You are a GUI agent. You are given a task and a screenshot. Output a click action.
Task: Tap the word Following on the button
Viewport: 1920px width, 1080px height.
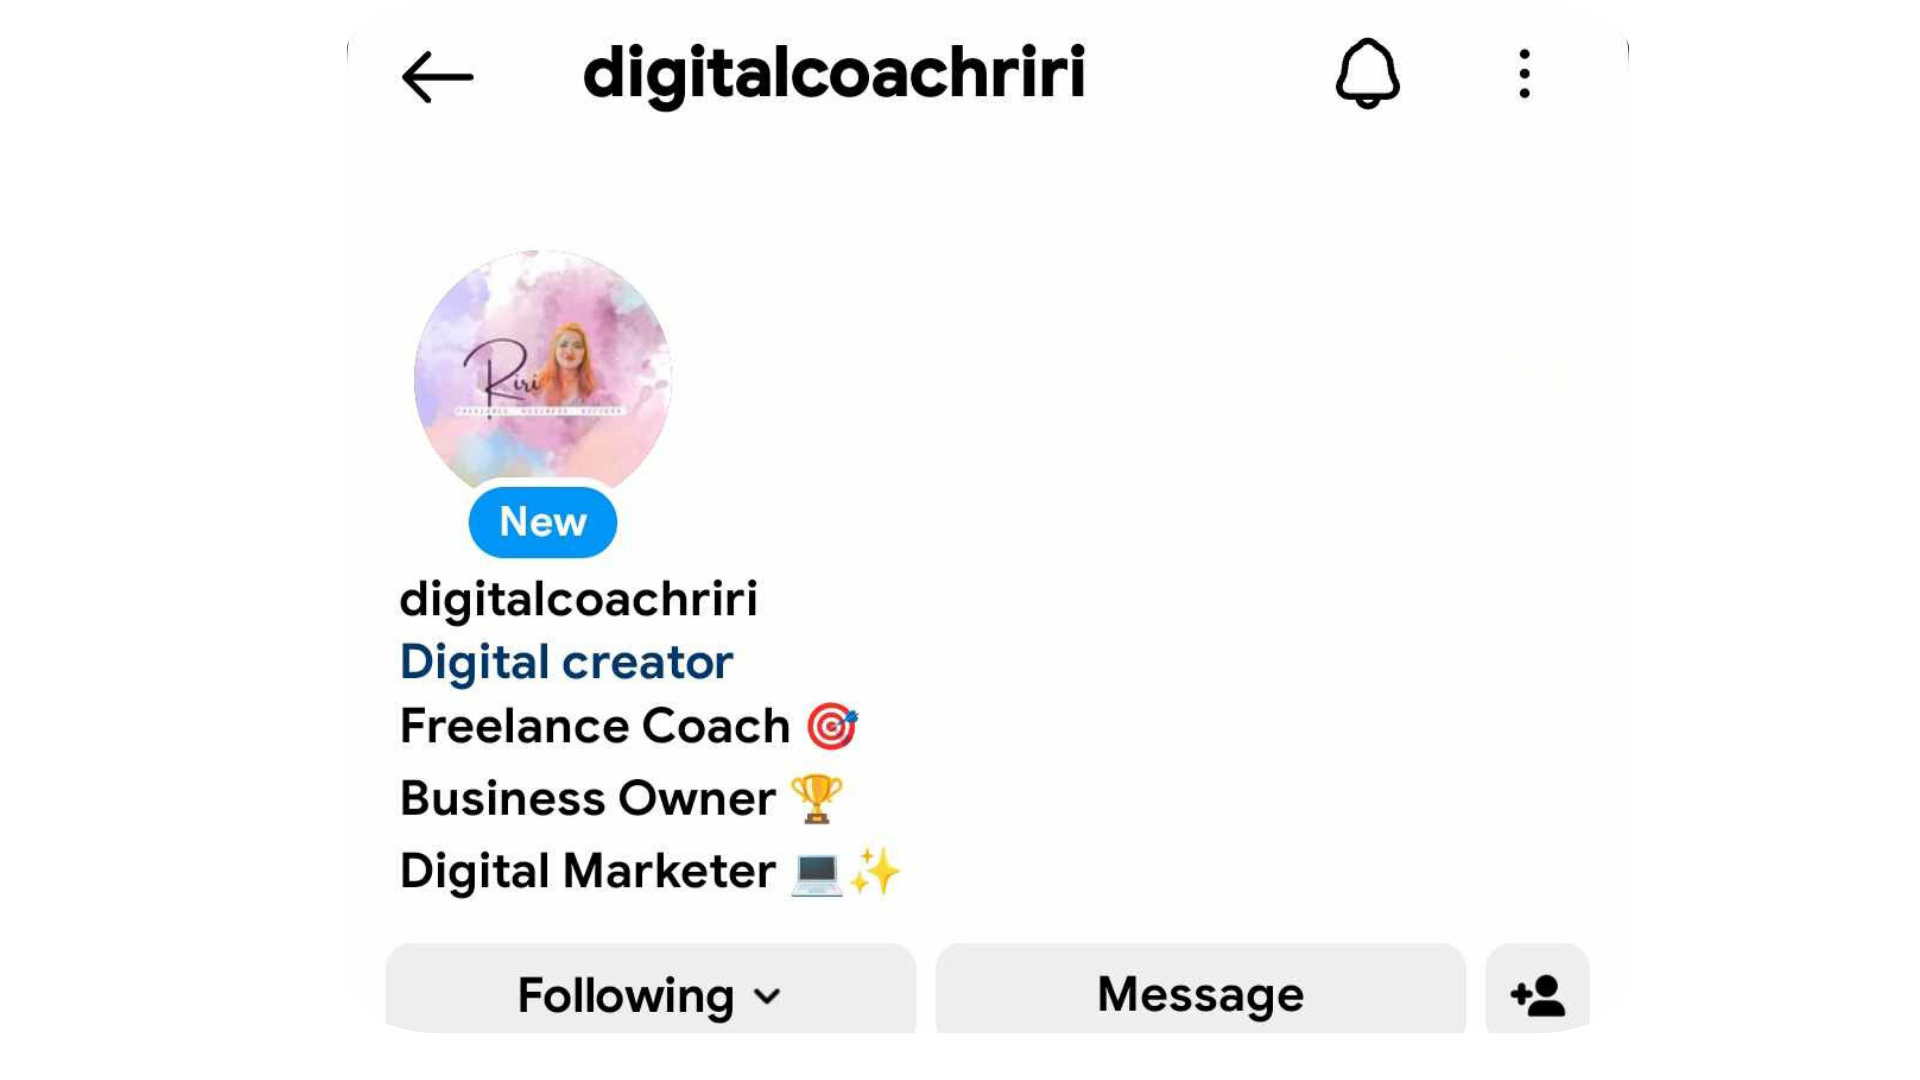coord(625,996)
